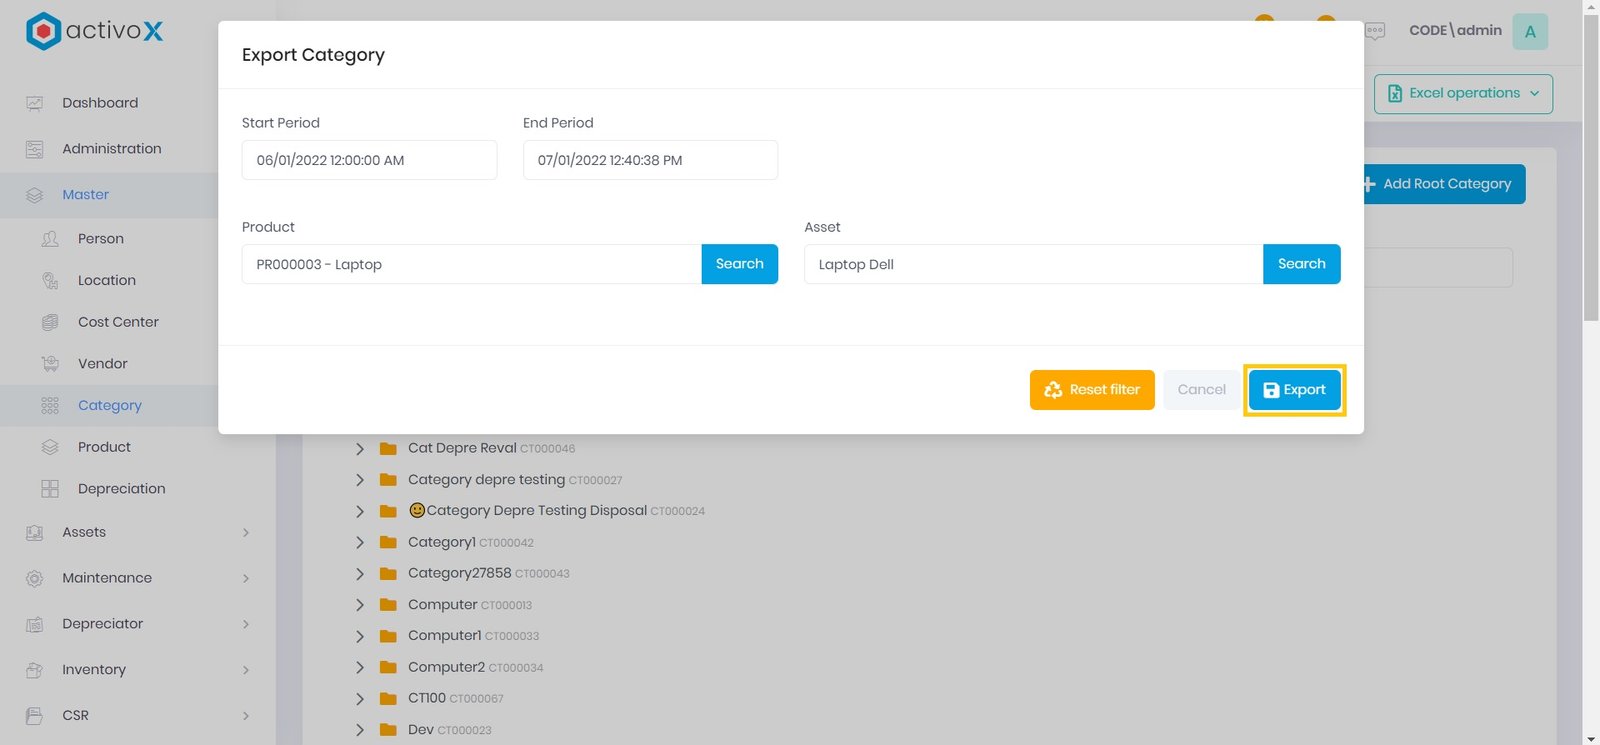Expand the Computer2 category node
This screenshot has height=745, width=1600.
pos(360,667)
